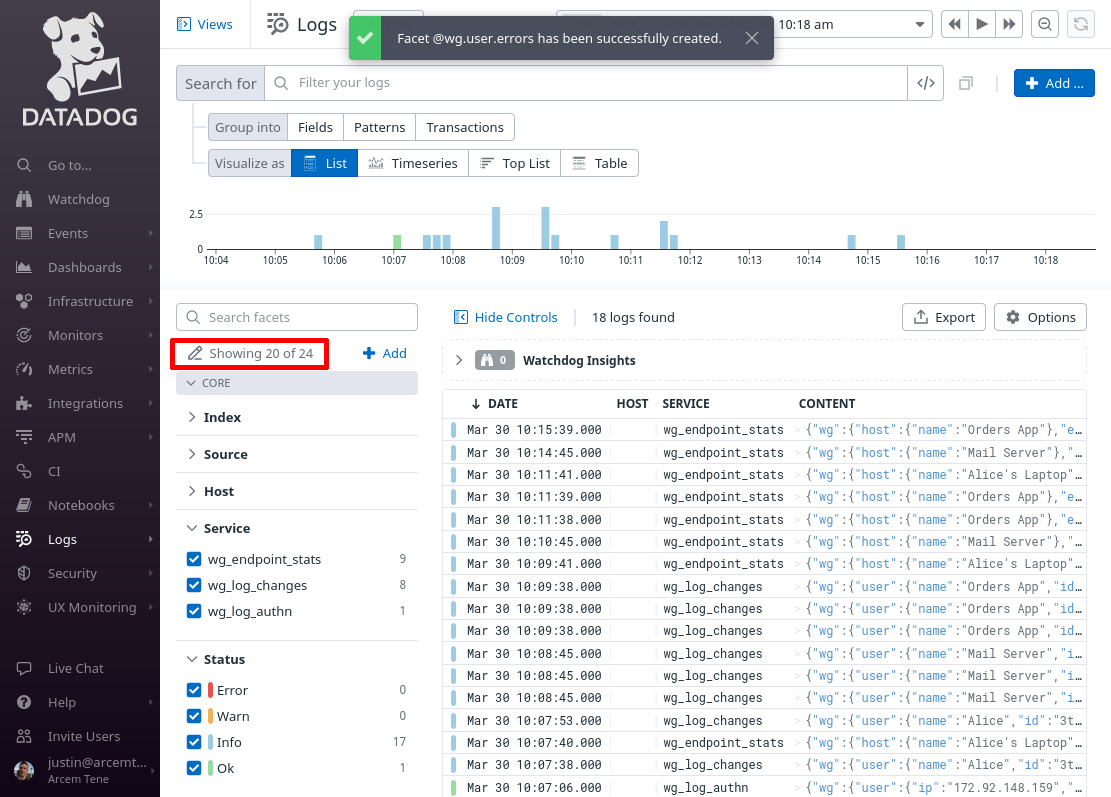Visualize as Top List
Viewport: 1111px width, 797px height.
[514, 163]
